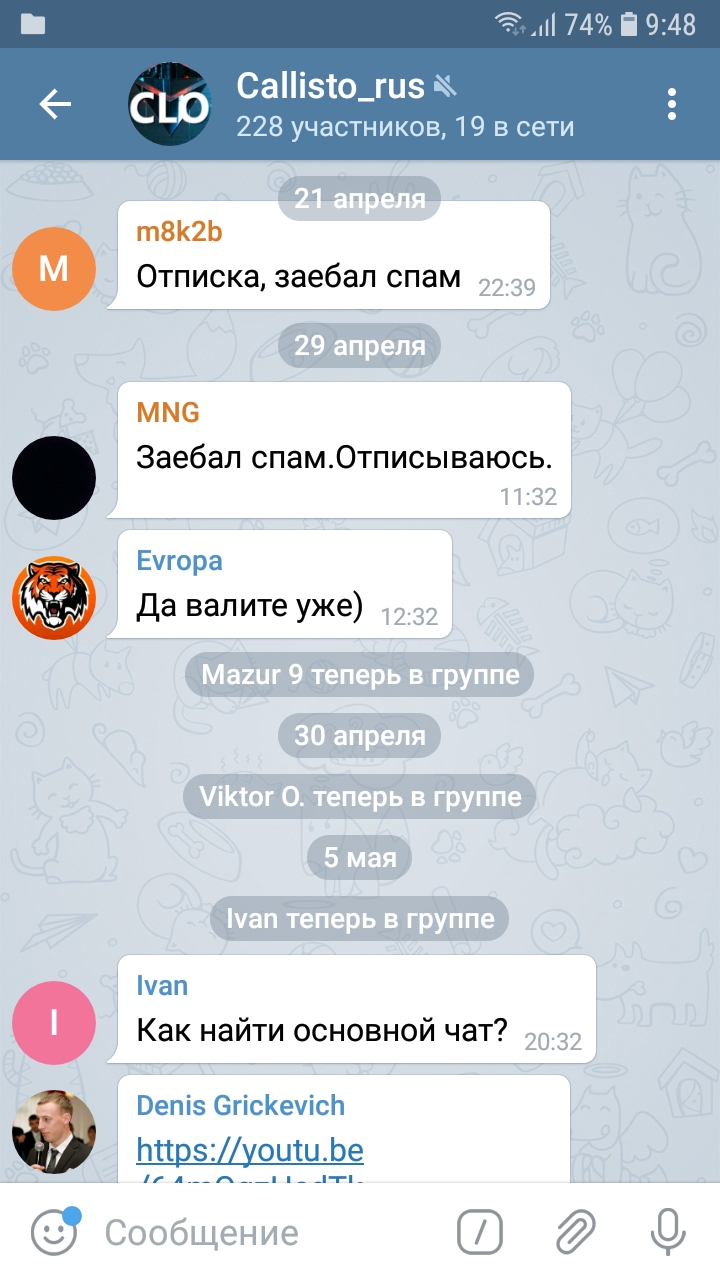
Task: Open m8k2b orange M avatar
Action: pos(54,268)
